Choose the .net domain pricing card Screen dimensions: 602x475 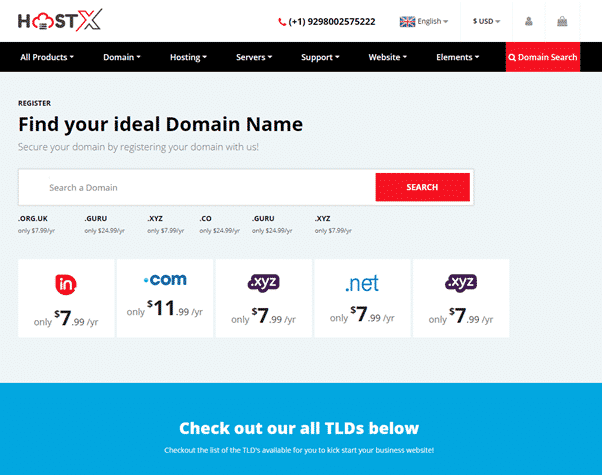click(x=361, y=298)
